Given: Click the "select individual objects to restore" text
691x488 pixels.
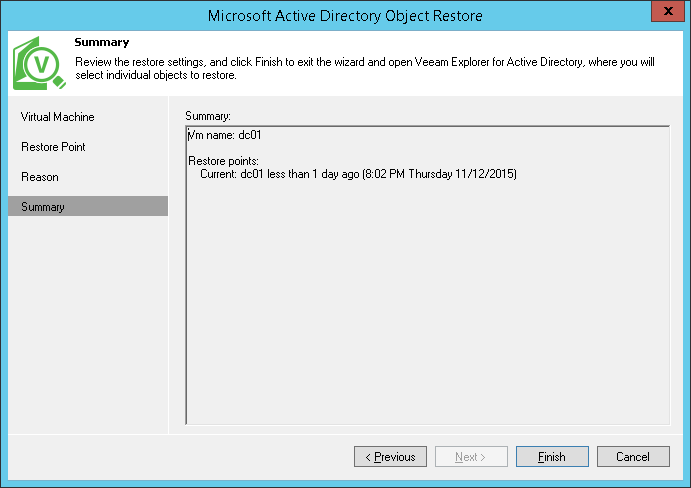Looking at the screenshot, I should (155, 75).
